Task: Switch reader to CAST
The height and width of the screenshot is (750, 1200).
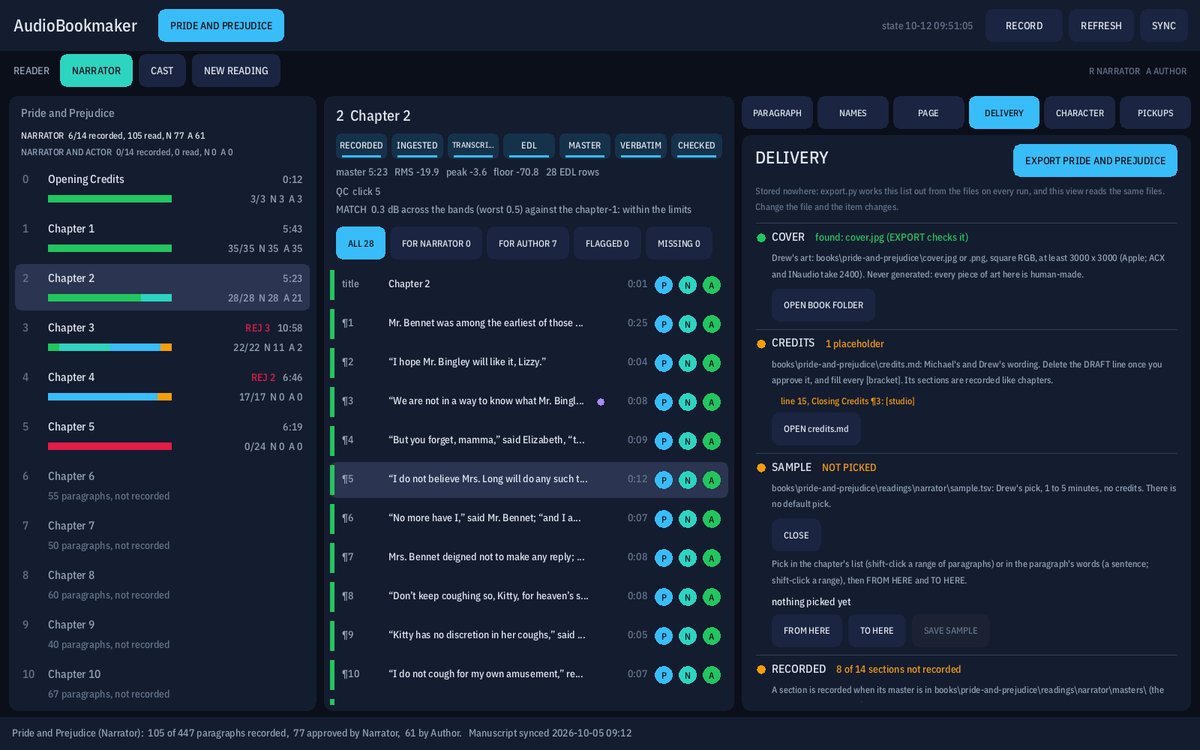Action: [162, 71]
